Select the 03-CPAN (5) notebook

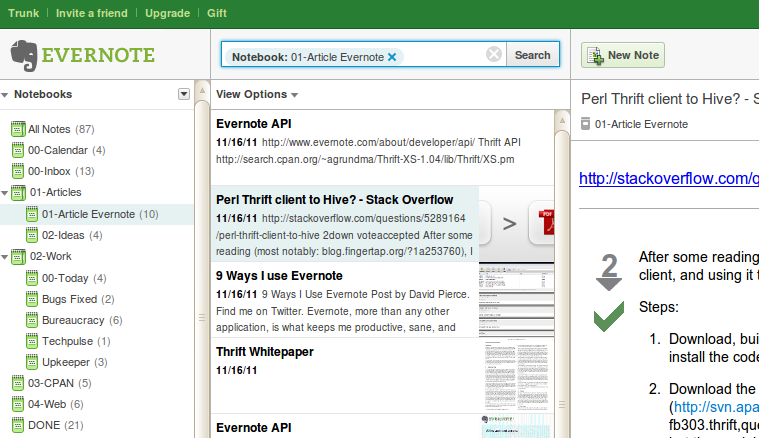(97, 383)
